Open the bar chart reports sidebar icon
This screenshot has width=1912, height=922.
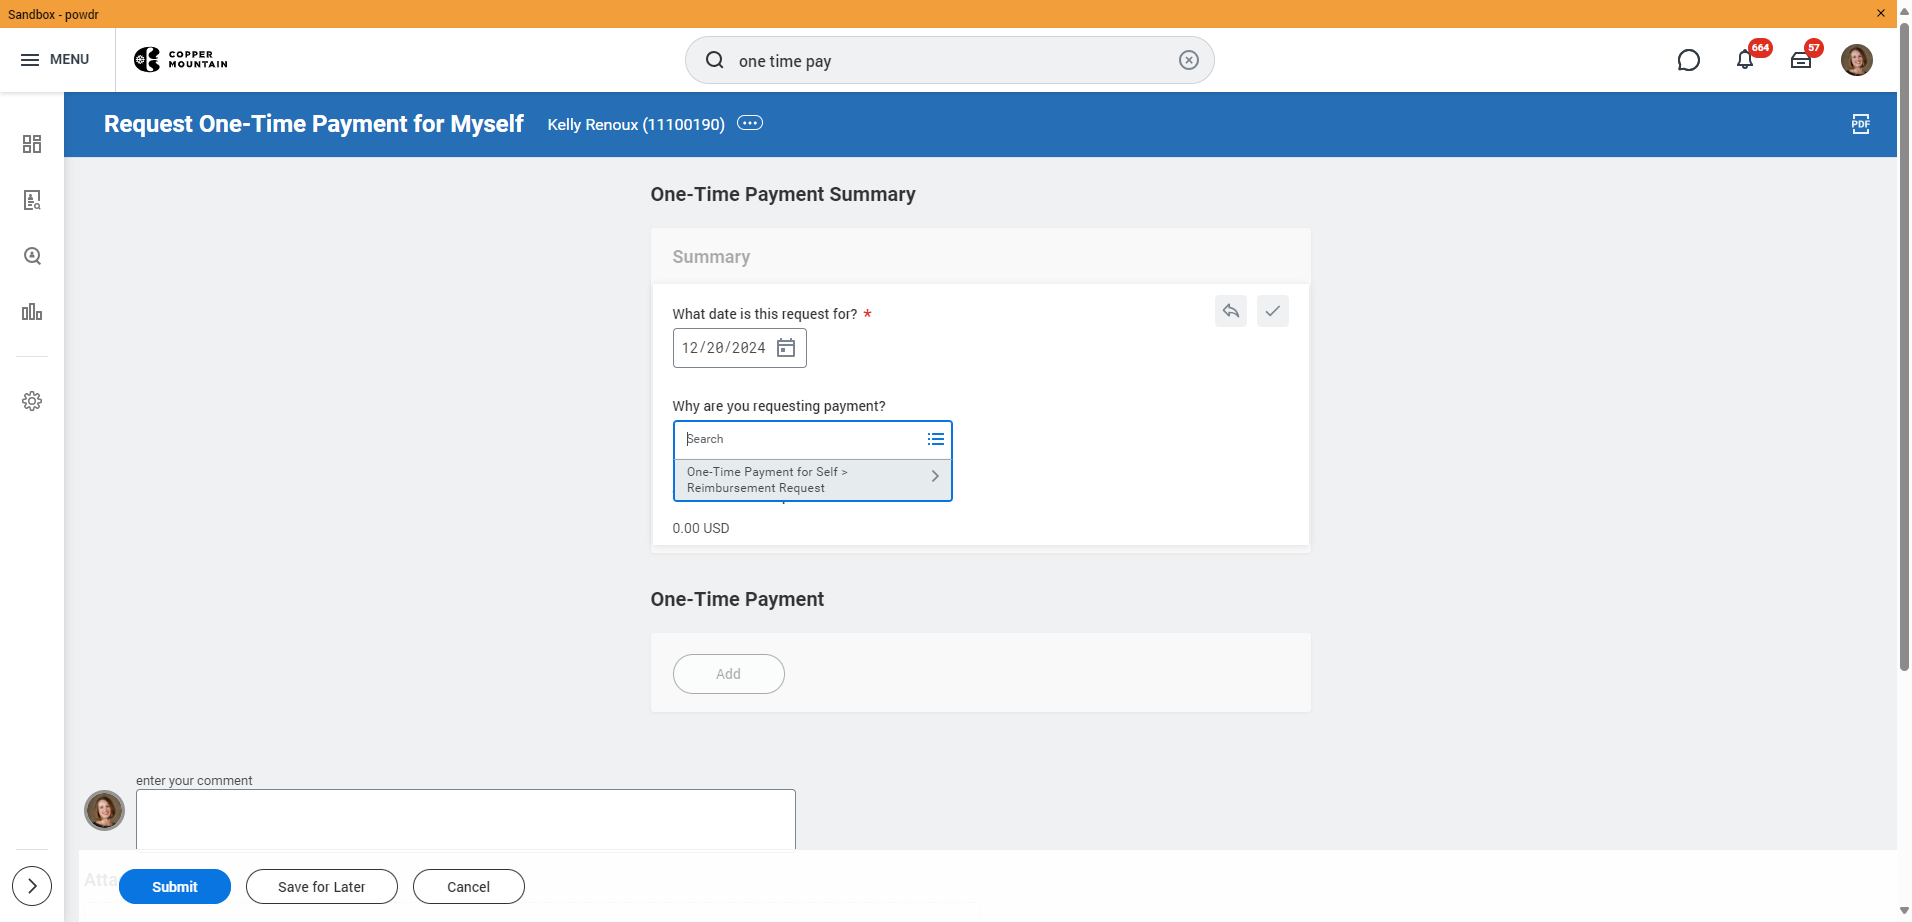click(x=32, y=312)
